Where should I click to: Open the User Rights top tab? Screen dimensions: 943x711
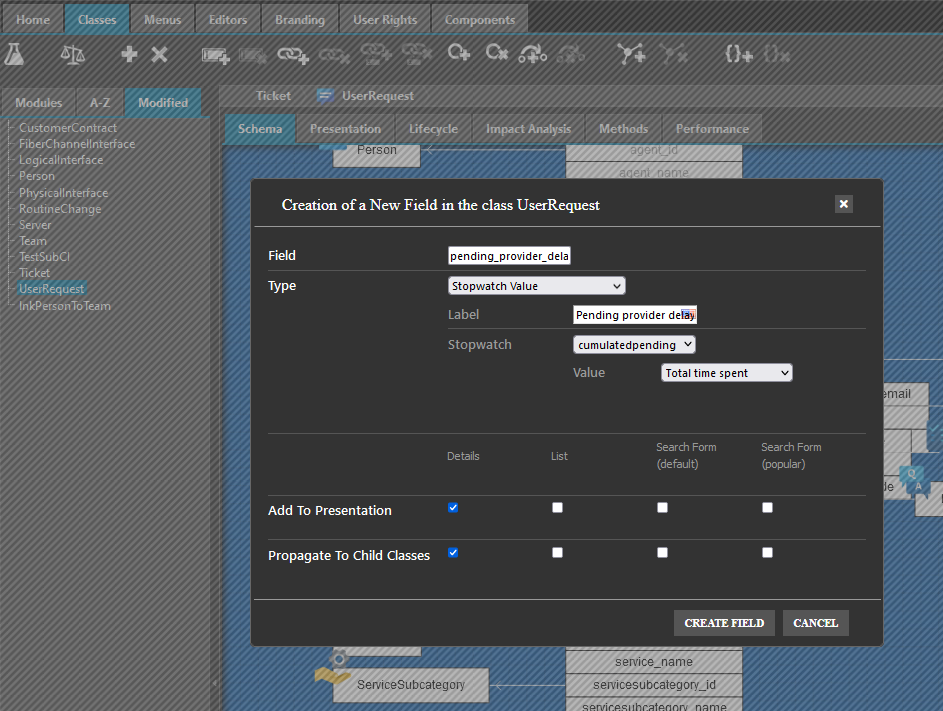[385, 19]
